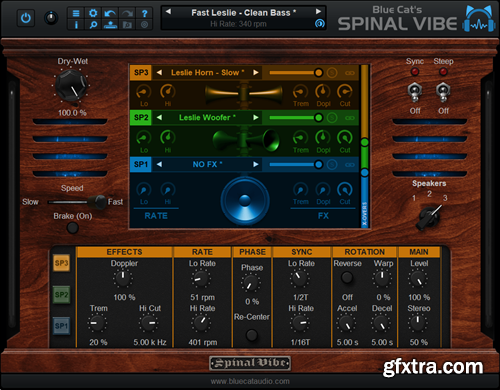Click the SP3 Trem mini knob in display
The height and width of the screenshot is (390, 500).
click(x=300, y=92)
